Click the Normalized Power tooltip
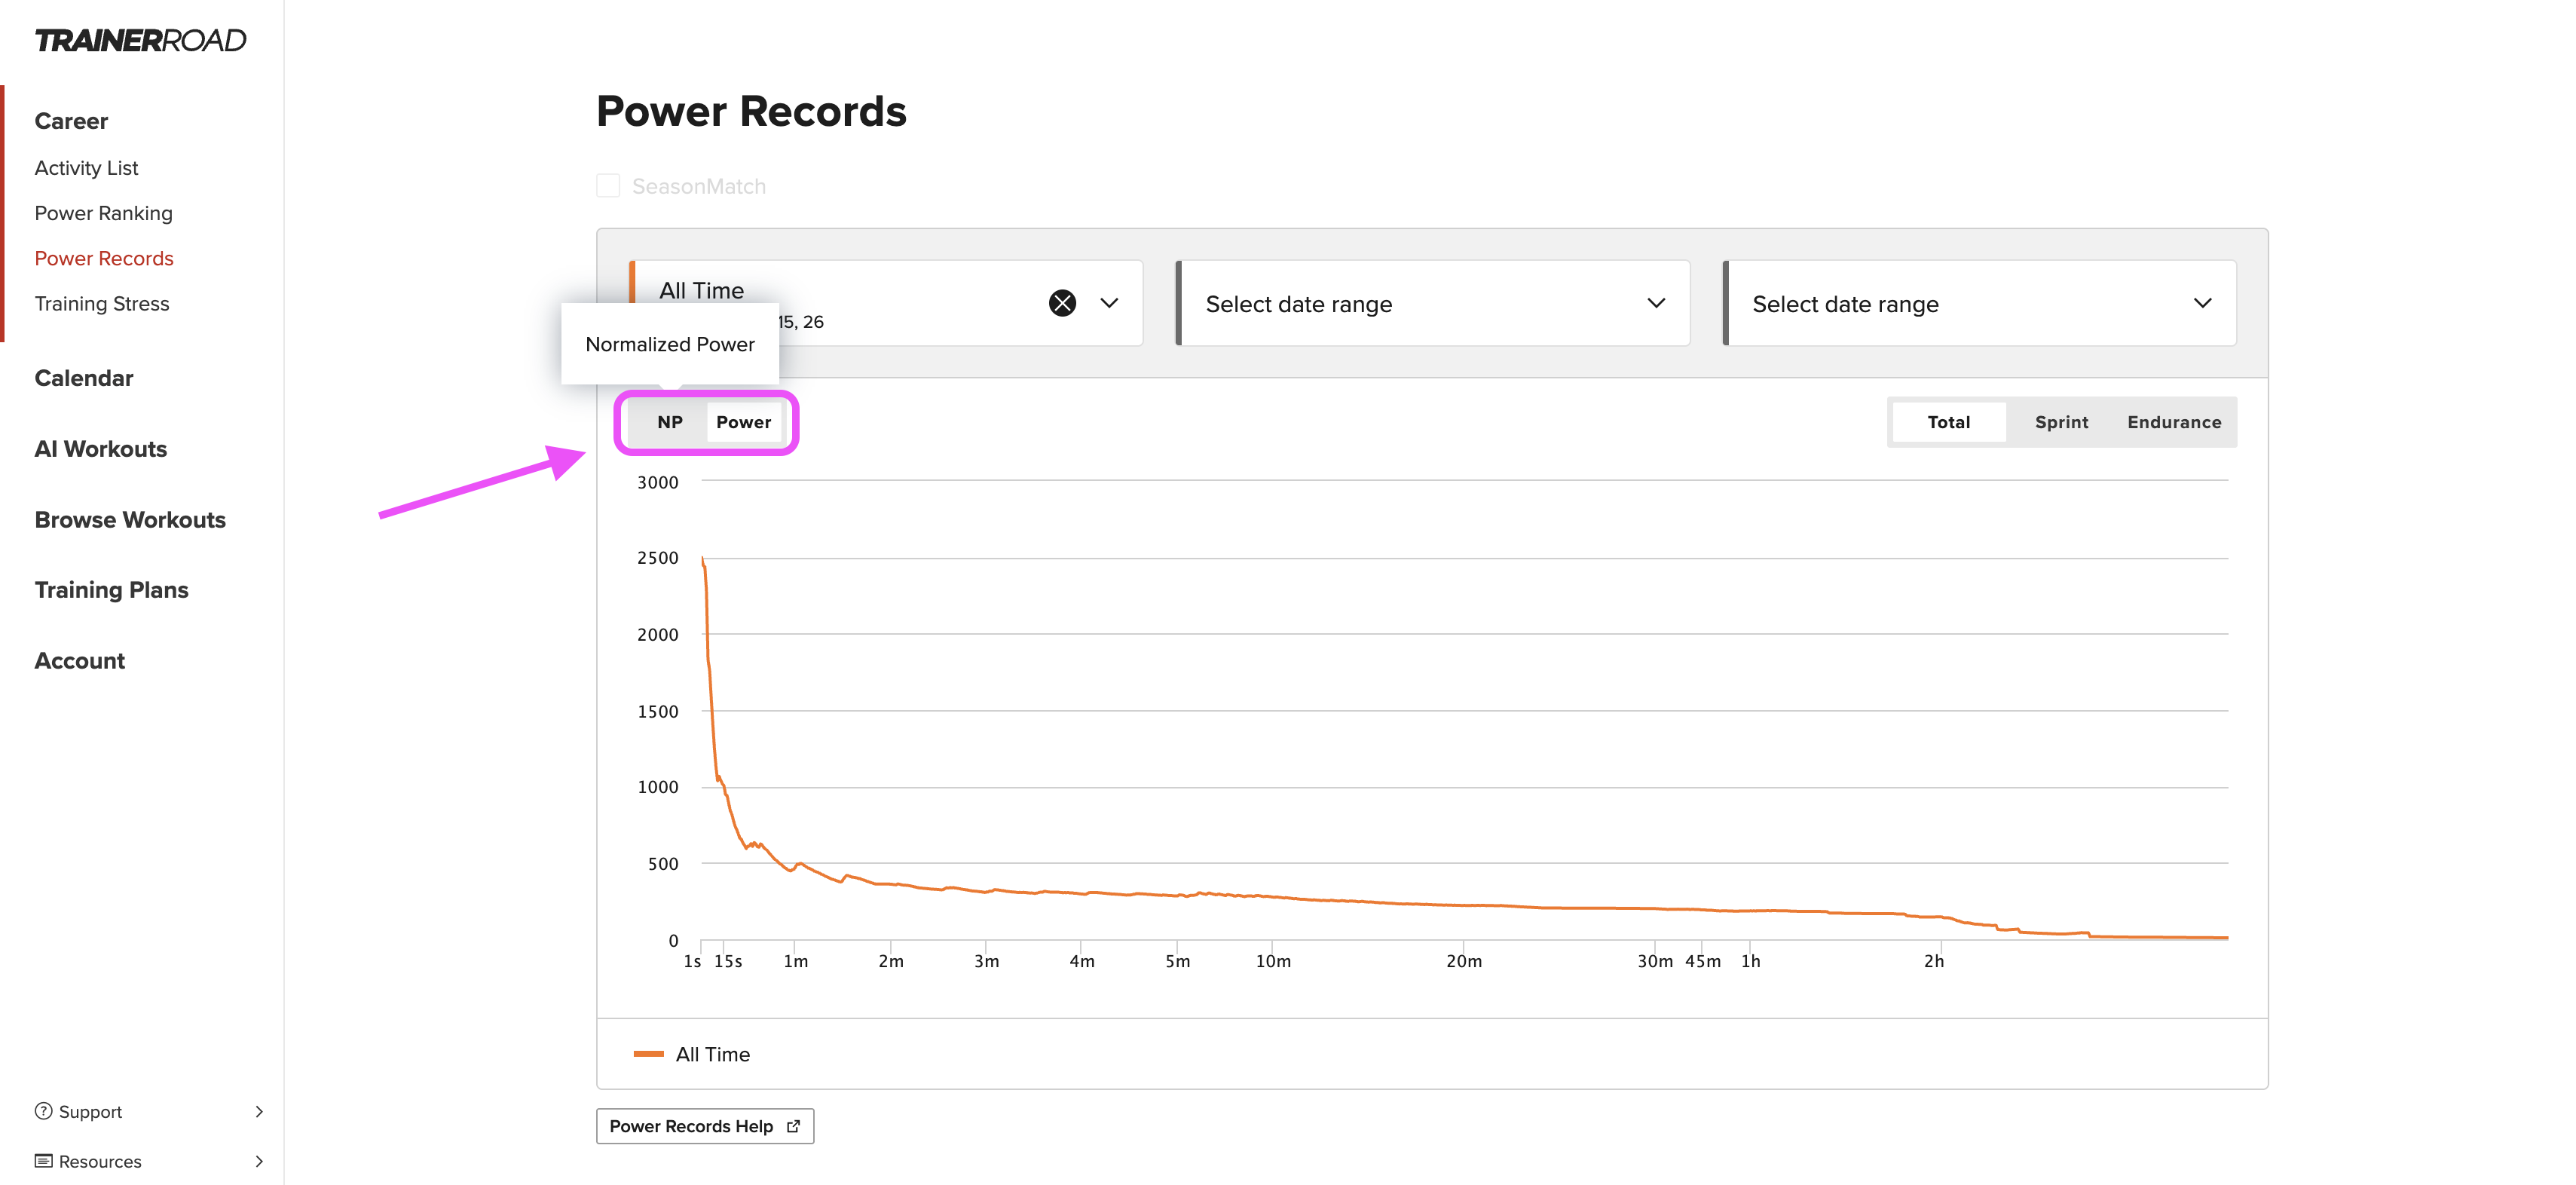 (670, 344)
